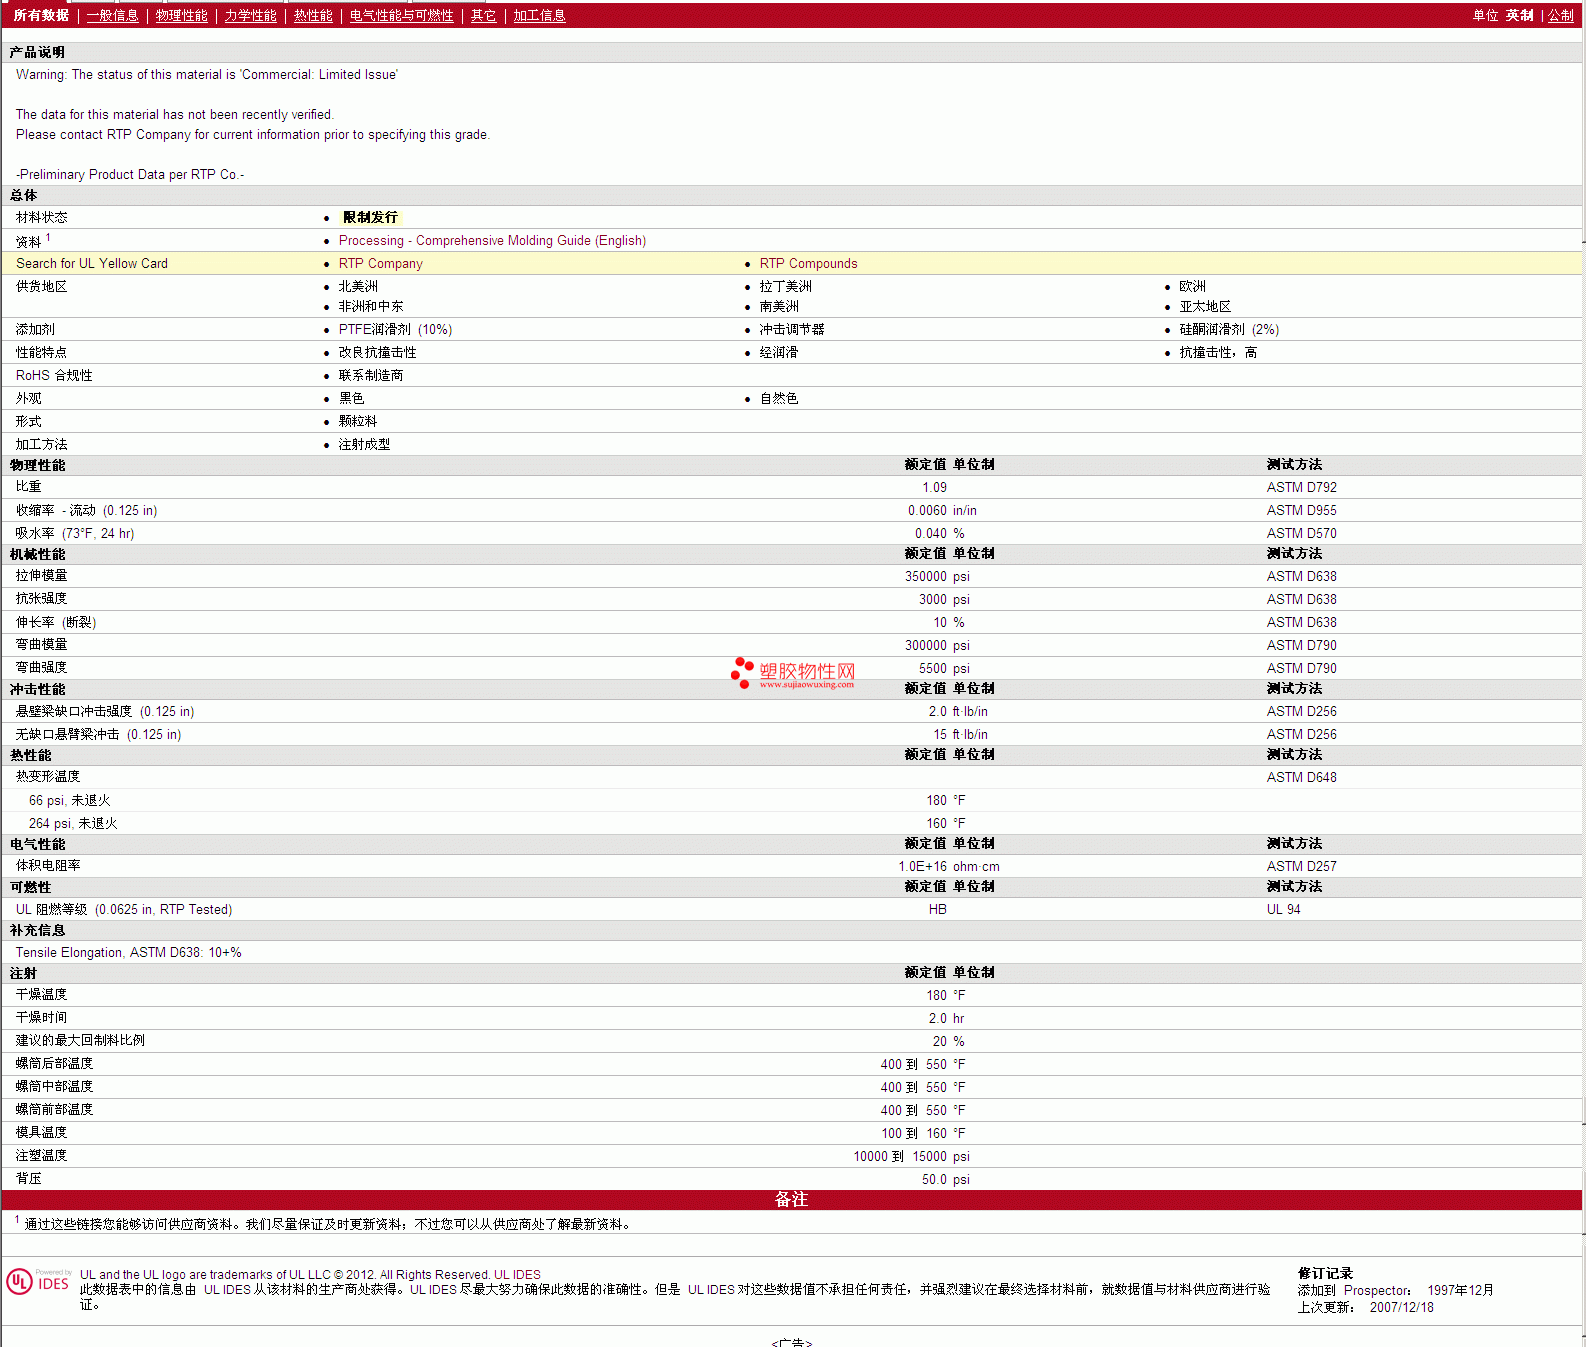Screen dimensions: 1586x1347
Task: Select 拉伸模量 value 350000
Action: [925, 577]
